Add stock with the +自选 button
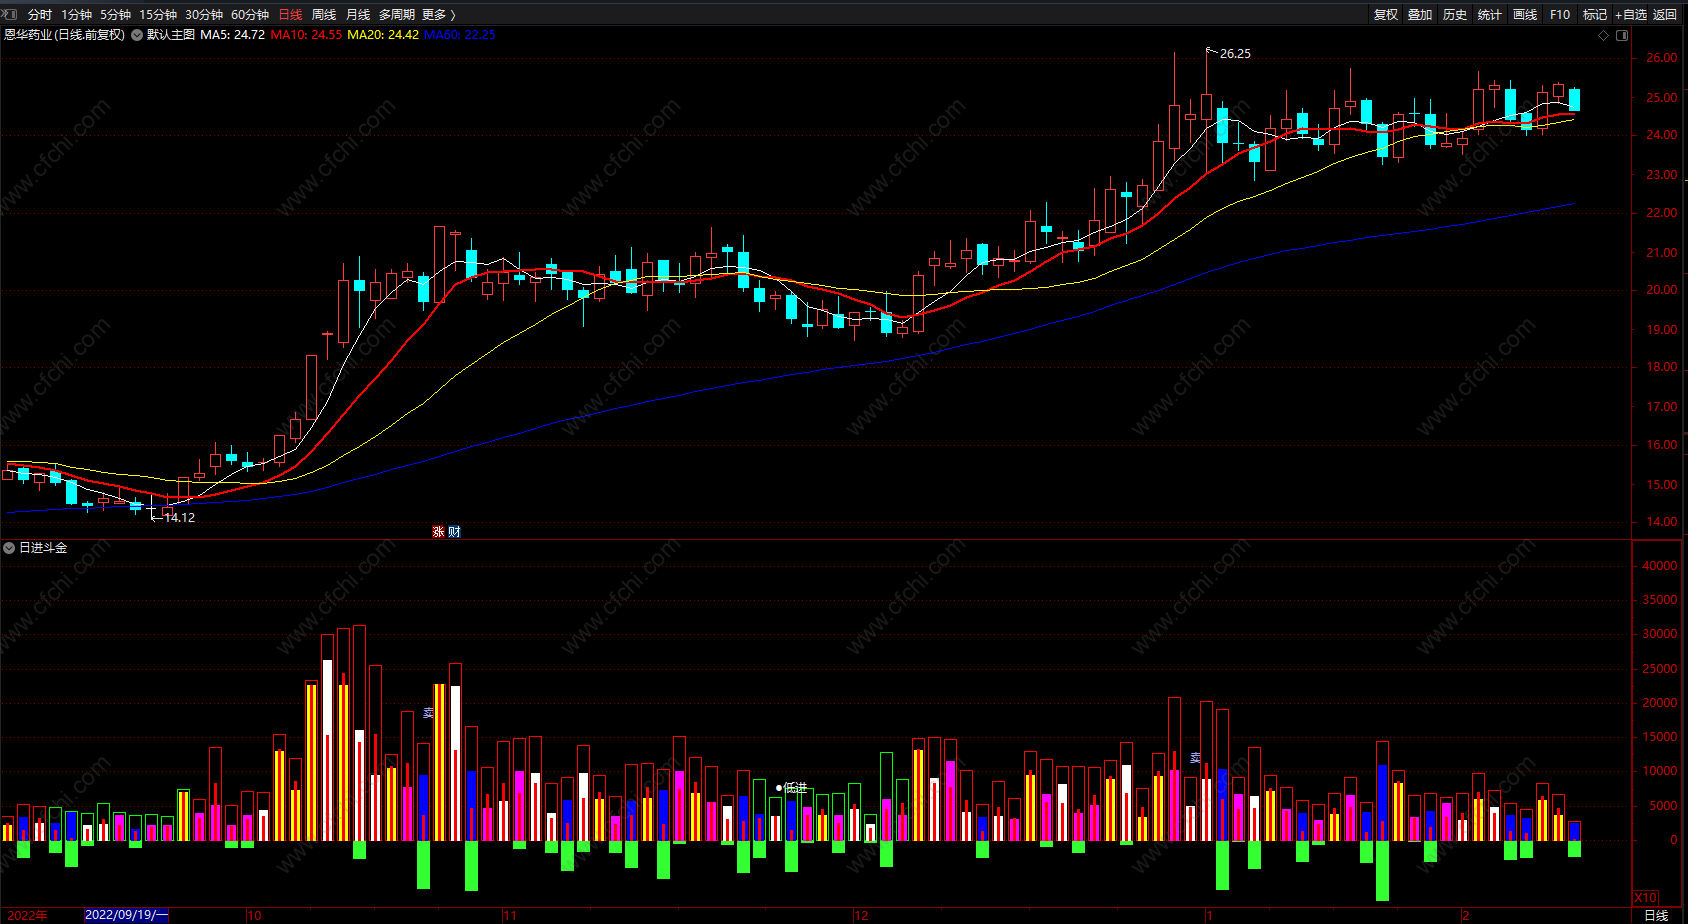The height and width of the screenshot is (924, 1688). pyautogui.click(x=1631, y=14)
